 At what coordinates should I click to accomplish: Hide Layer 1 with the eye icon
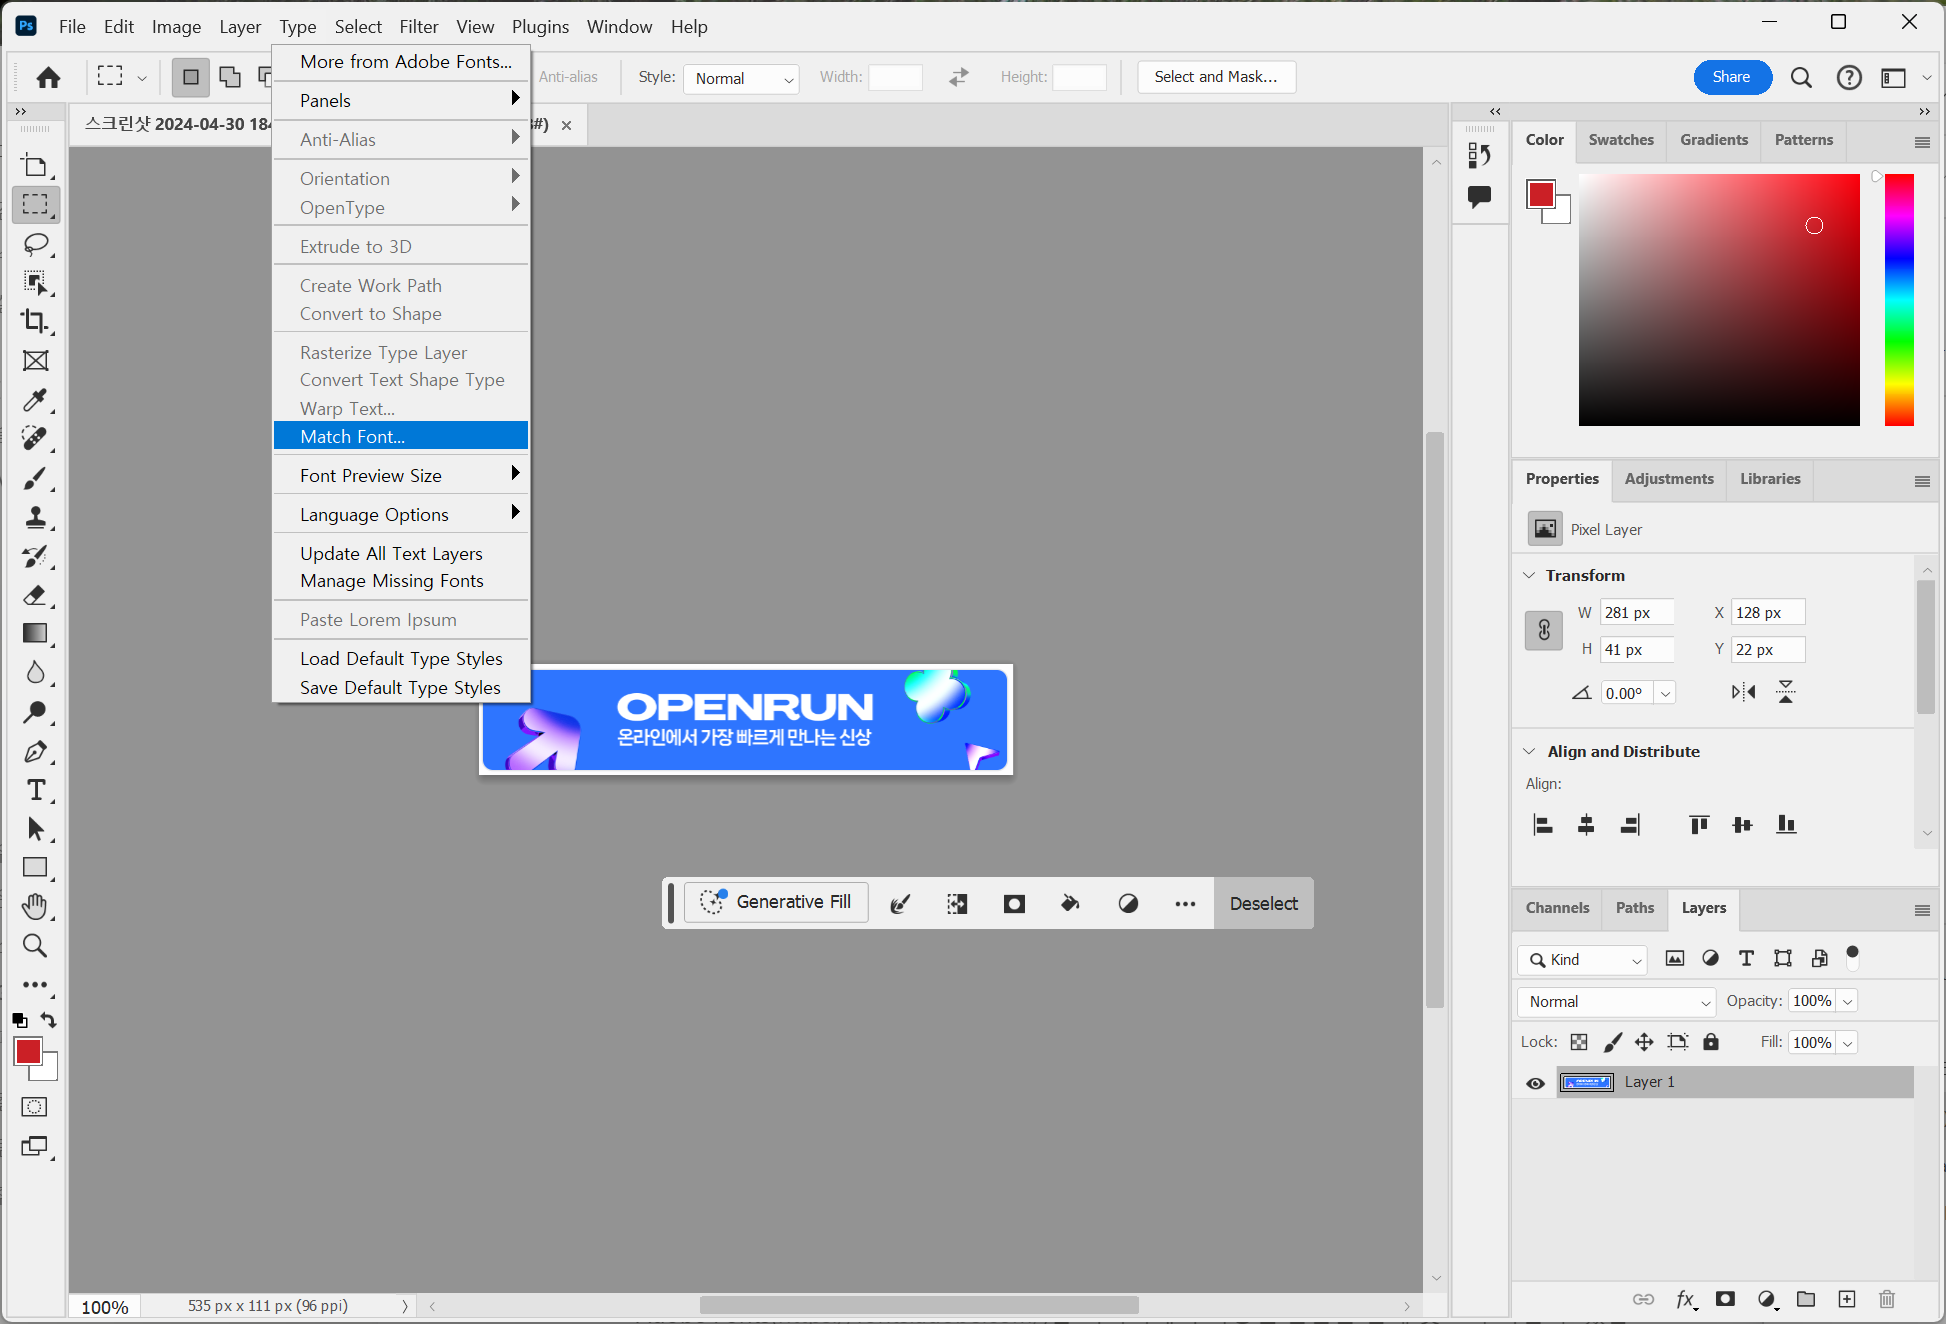click(x=1535, y=1083)
